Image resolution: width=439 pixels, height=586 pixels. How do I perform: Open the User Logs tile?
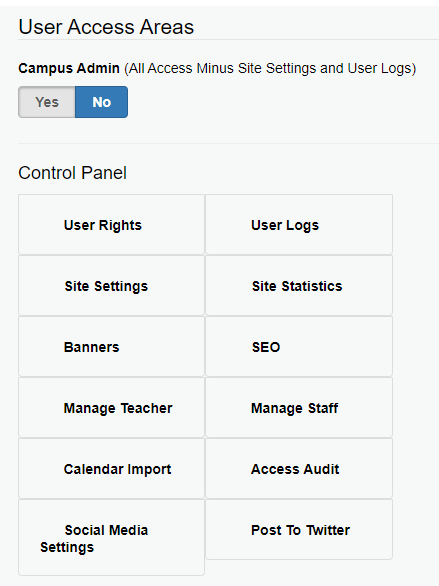(299, 225)
